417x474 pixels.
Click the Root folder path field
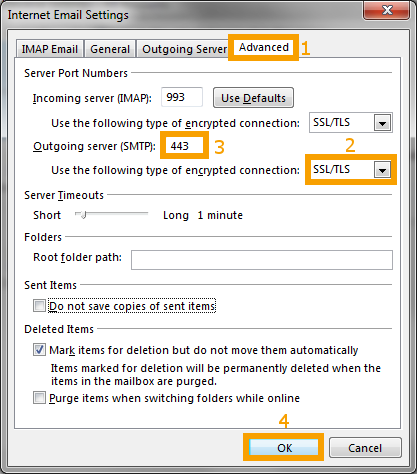point(262,260)
